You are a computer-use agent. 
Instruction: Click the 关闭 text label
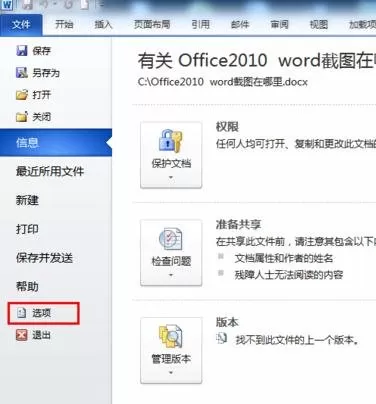[41, 117]
